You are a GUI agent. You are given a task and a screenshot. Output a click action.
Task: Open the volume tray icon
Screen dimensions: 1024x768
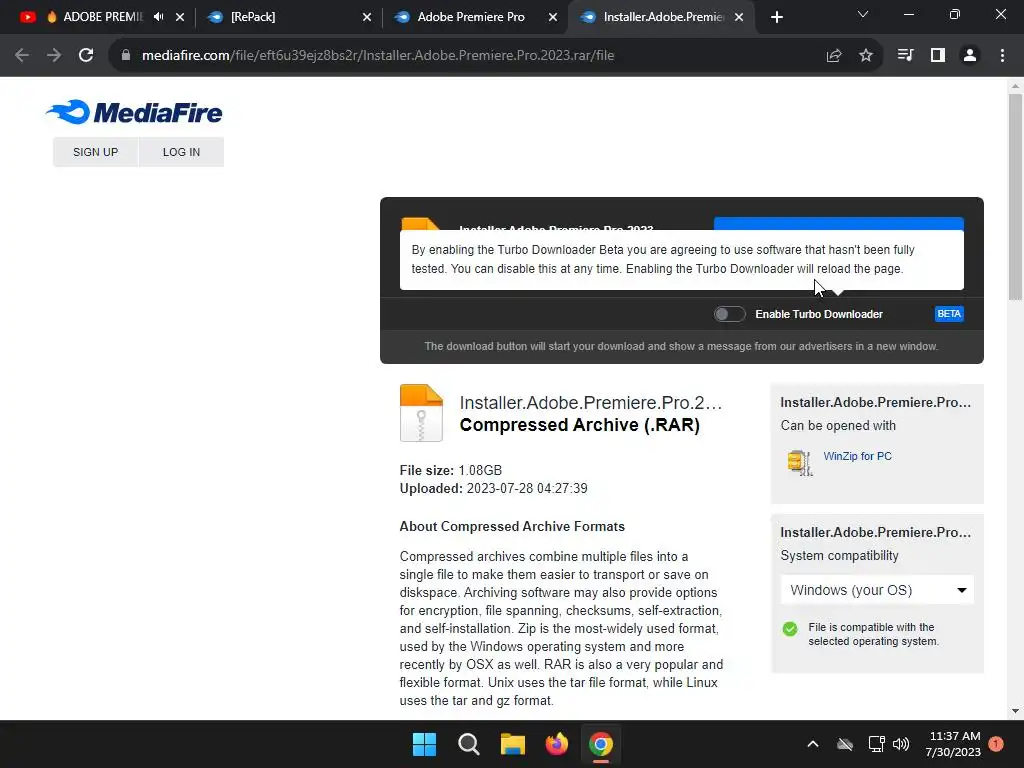pos(901,744)
